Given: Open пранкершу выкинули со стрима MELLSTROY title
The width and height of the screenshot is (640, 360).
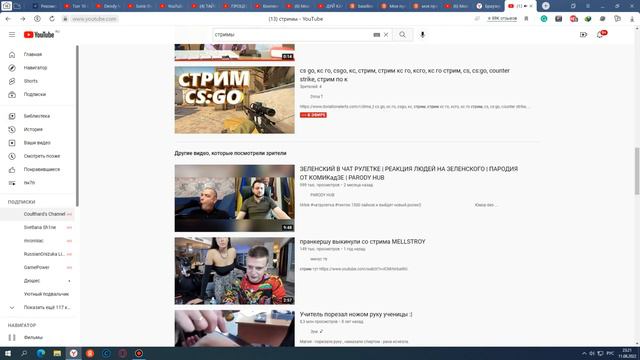Looking at the screenshot, I should [x=362, y=242].
